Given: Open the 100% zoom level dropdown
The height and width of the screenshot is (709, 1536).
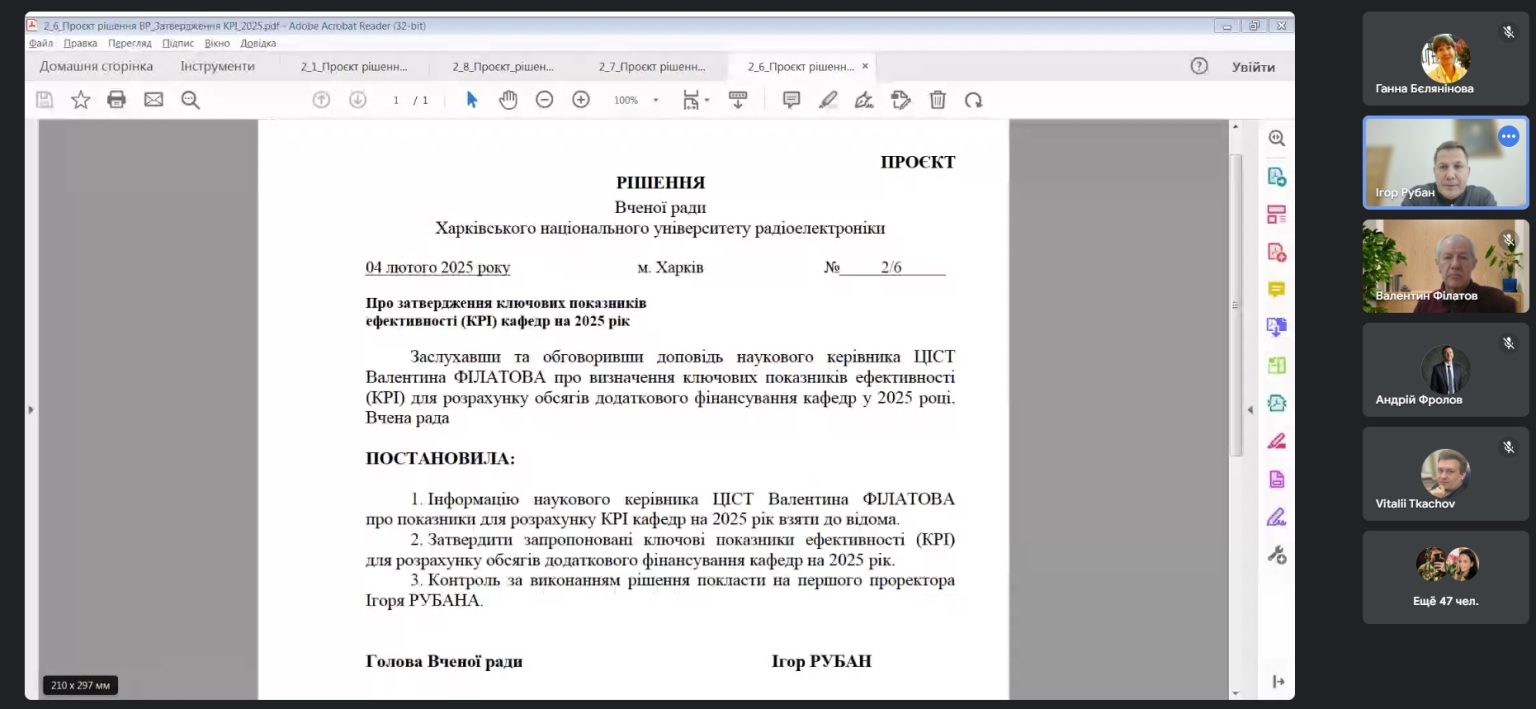Looking at the screenshot, I should 655,101.
